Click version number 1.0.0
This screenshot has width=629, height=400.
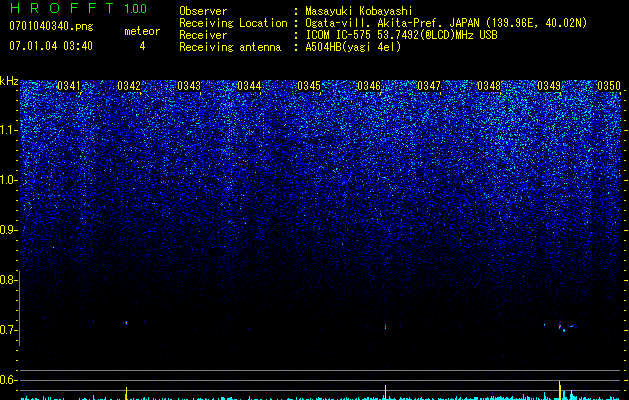click(x=135, y=9)
